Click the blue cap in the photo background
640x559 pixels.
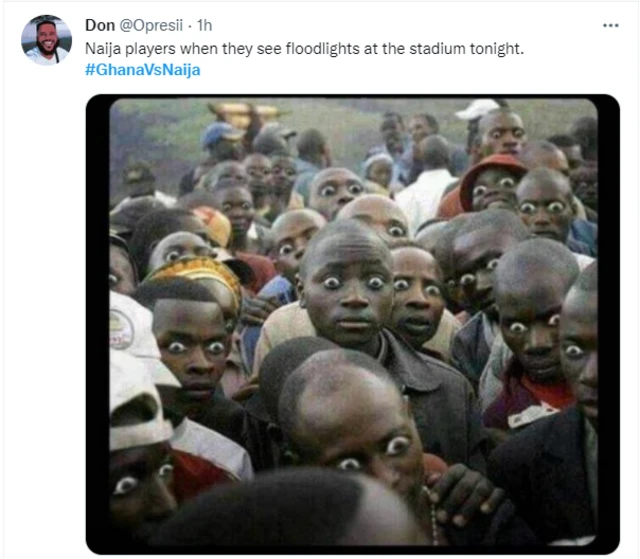point(218,133)
